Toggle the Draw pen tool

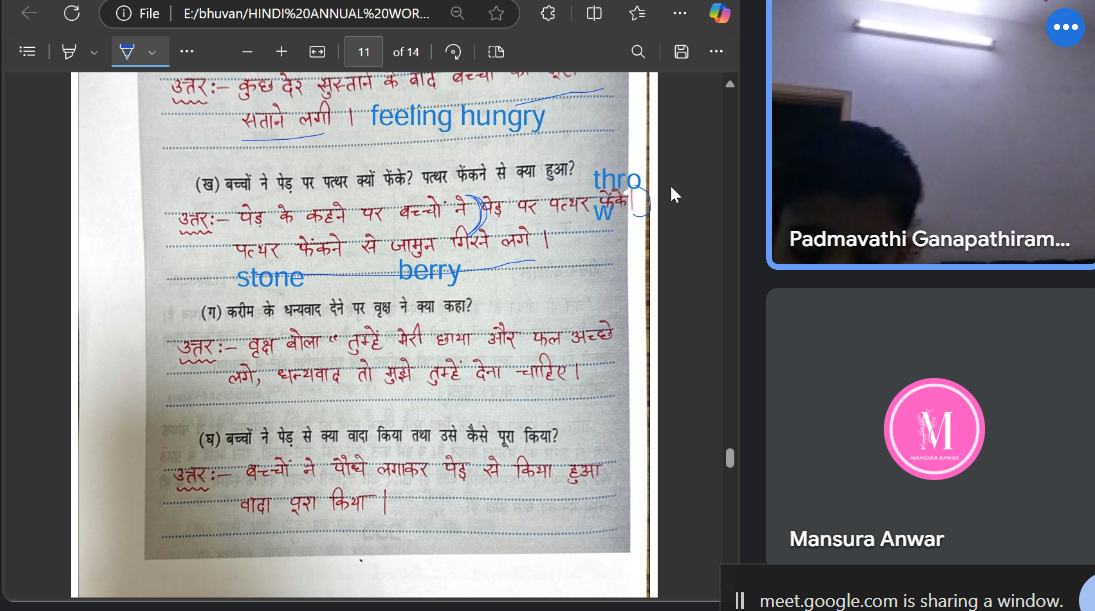tap(127, 51)
